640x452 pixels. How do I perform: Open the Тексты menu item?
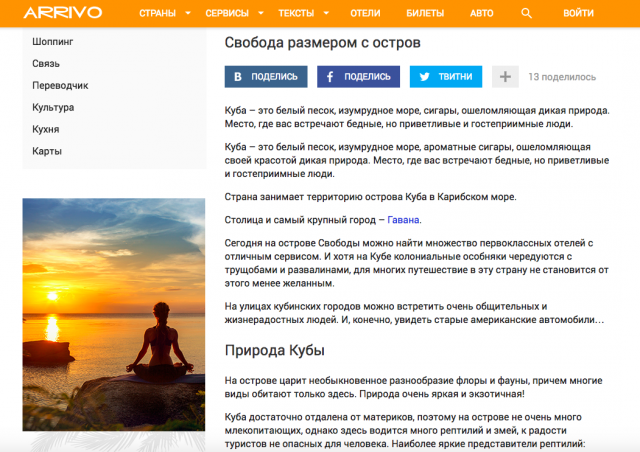(x=296, y=13)
